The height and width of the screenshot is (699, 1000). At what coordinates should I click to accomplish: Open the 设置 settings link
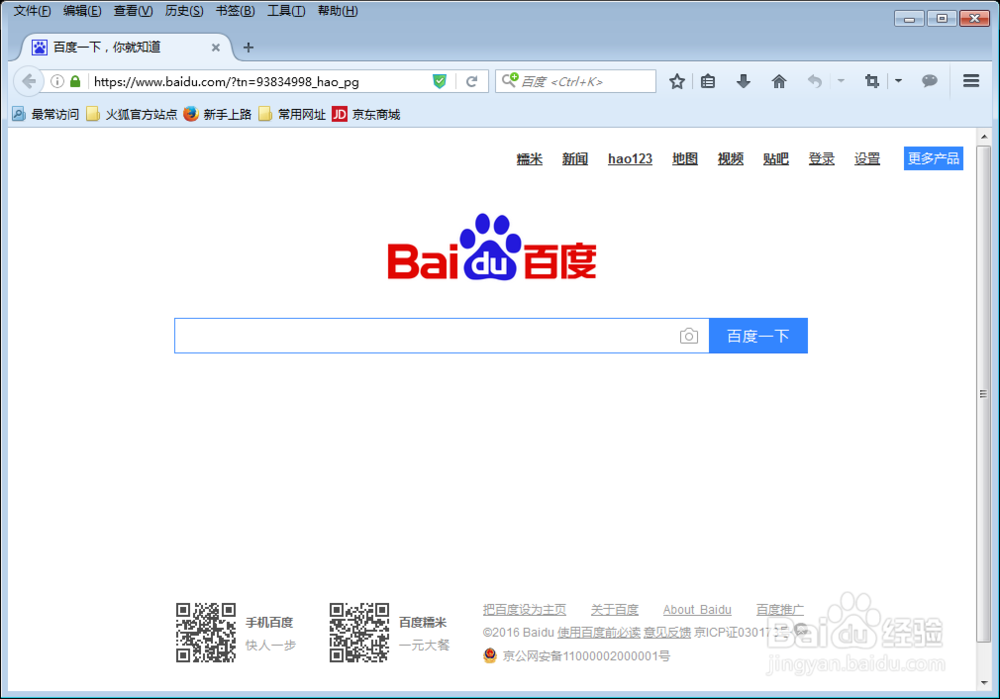click(867, 159)
